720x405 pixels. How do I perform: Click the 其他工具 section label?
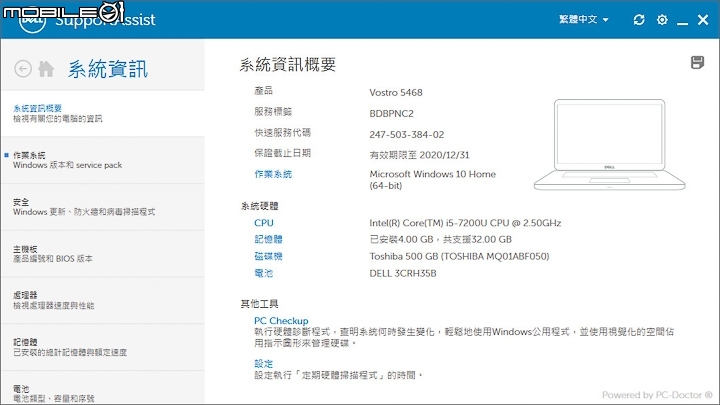point(259,304)
